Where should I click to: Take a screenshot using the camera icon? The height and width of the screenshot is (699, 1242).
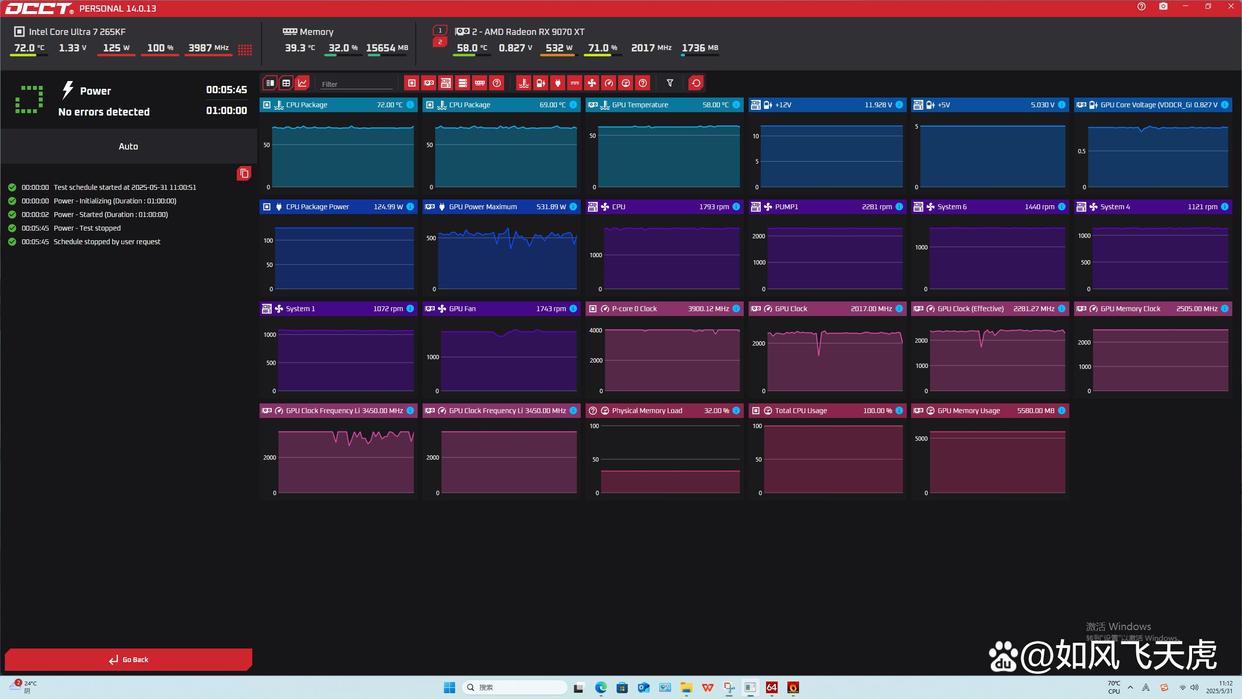1163,7
